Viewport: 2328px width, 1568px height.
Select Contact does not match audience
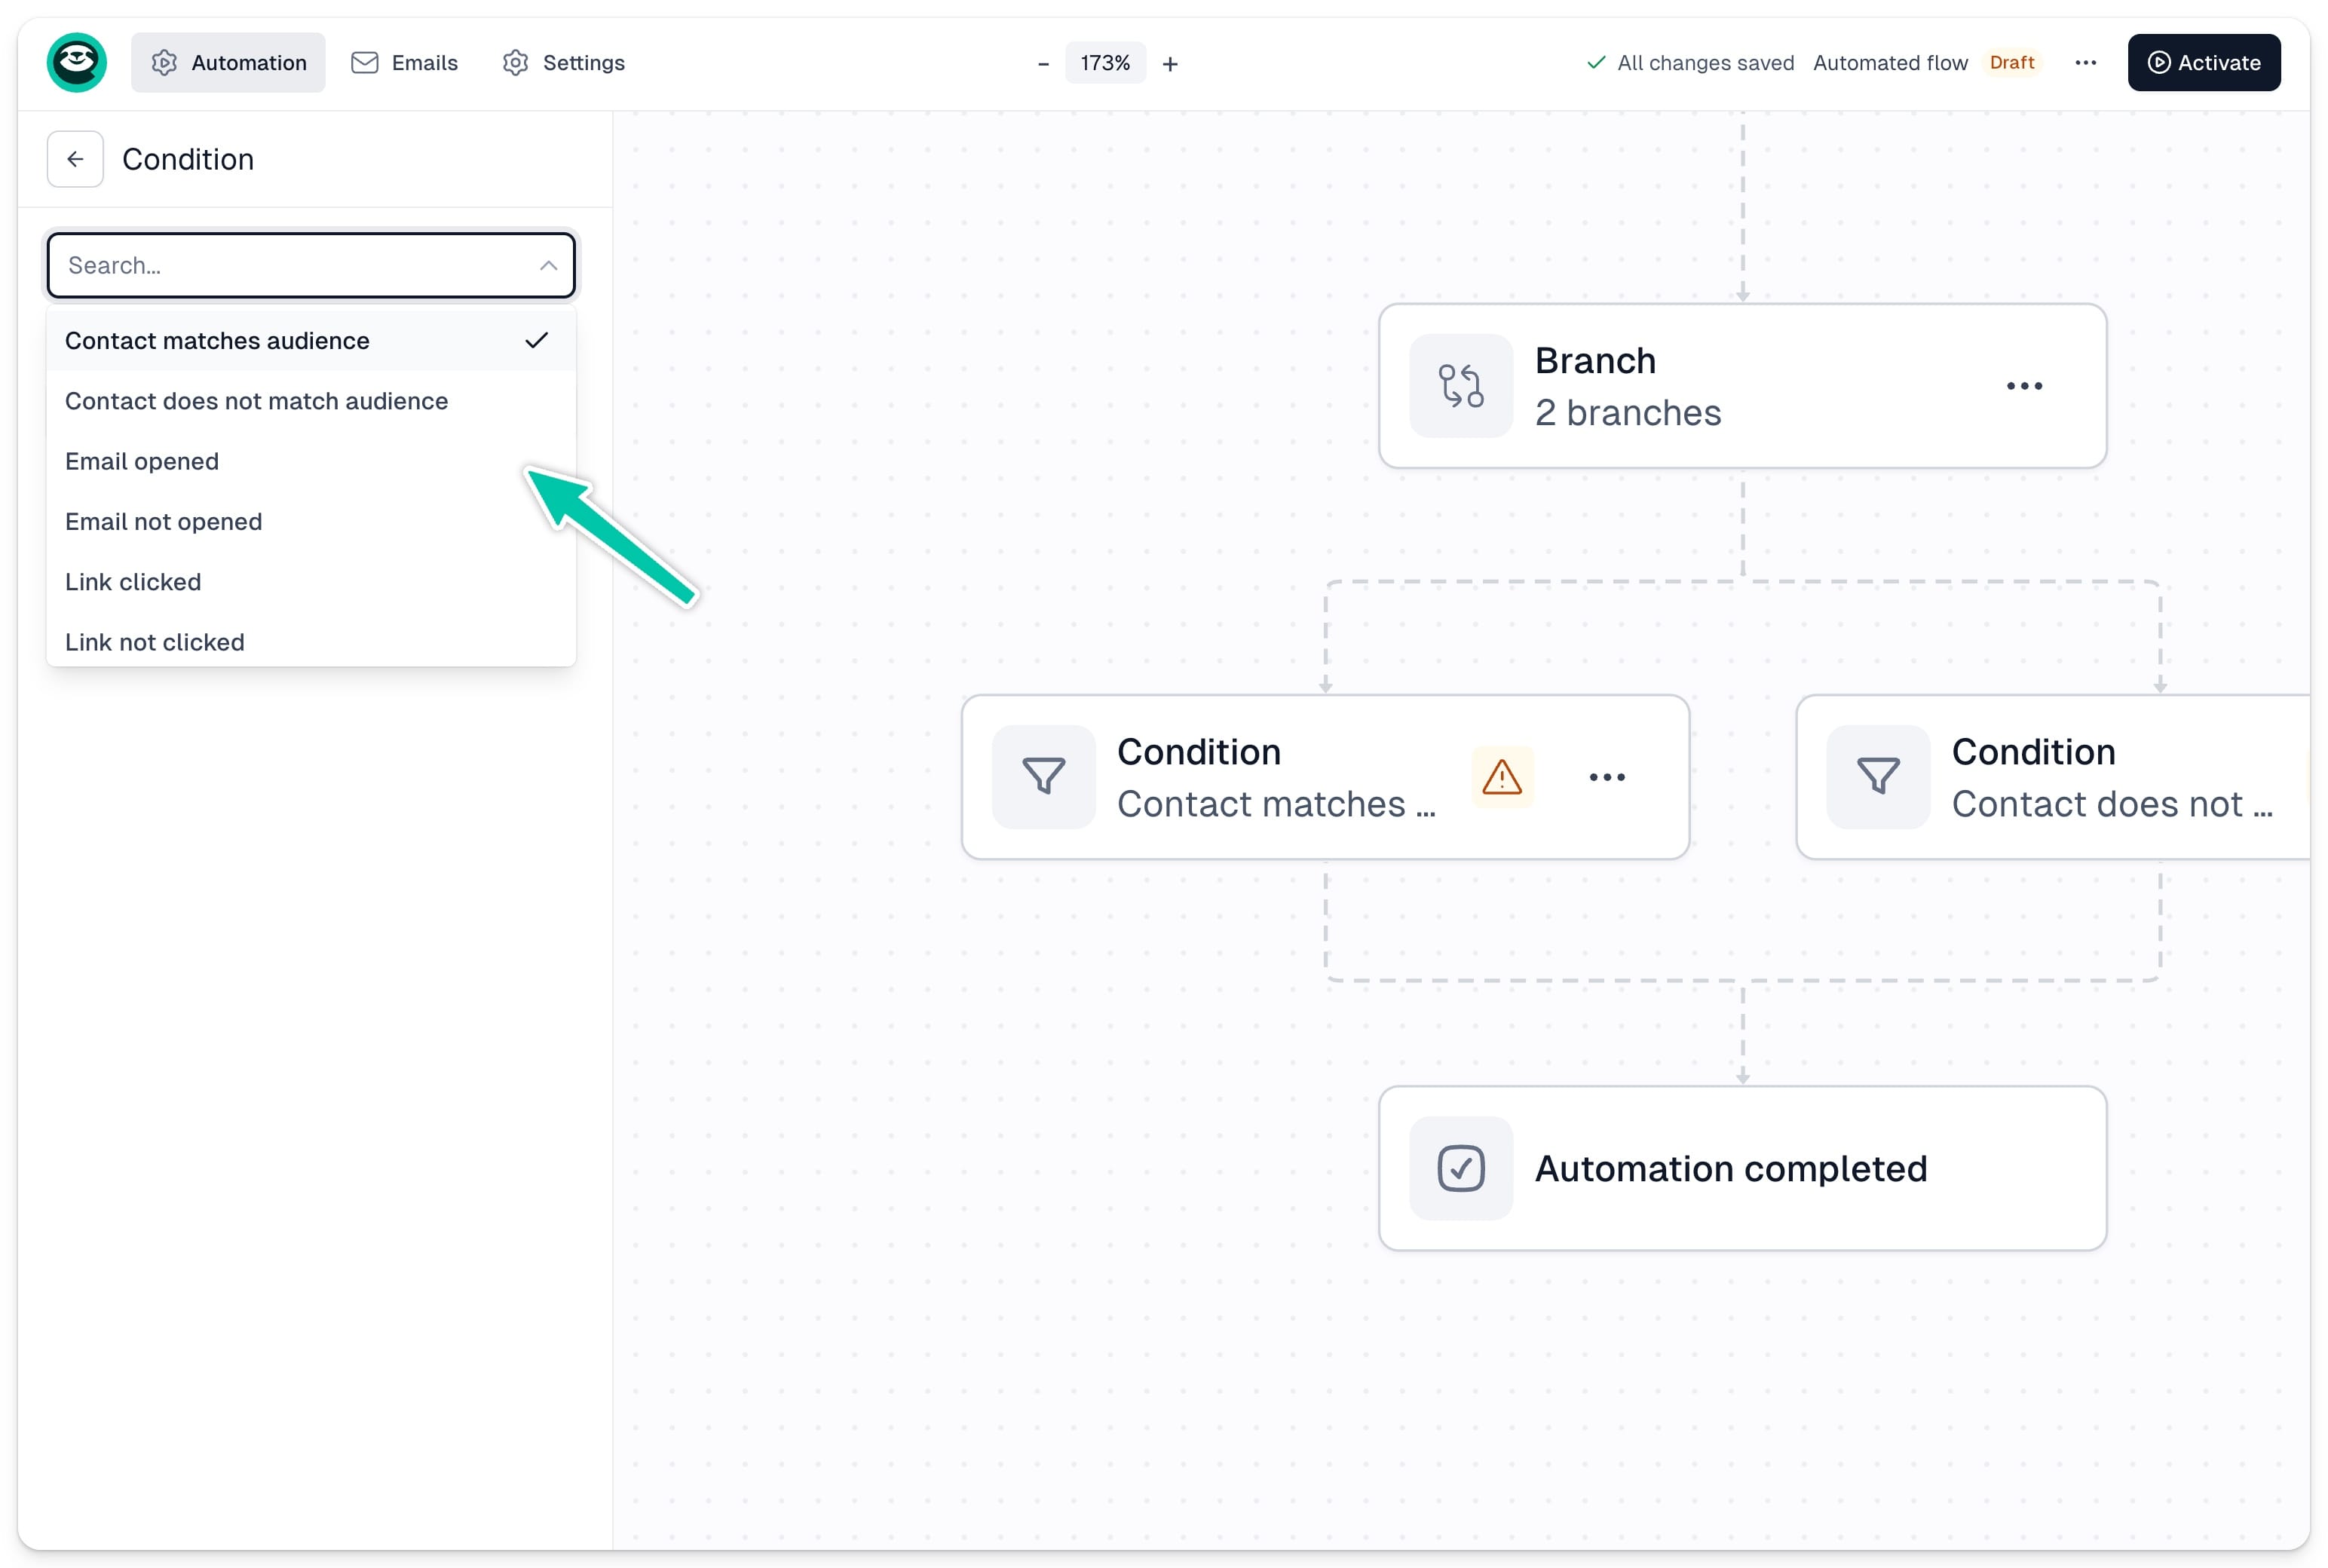(310, 401)
